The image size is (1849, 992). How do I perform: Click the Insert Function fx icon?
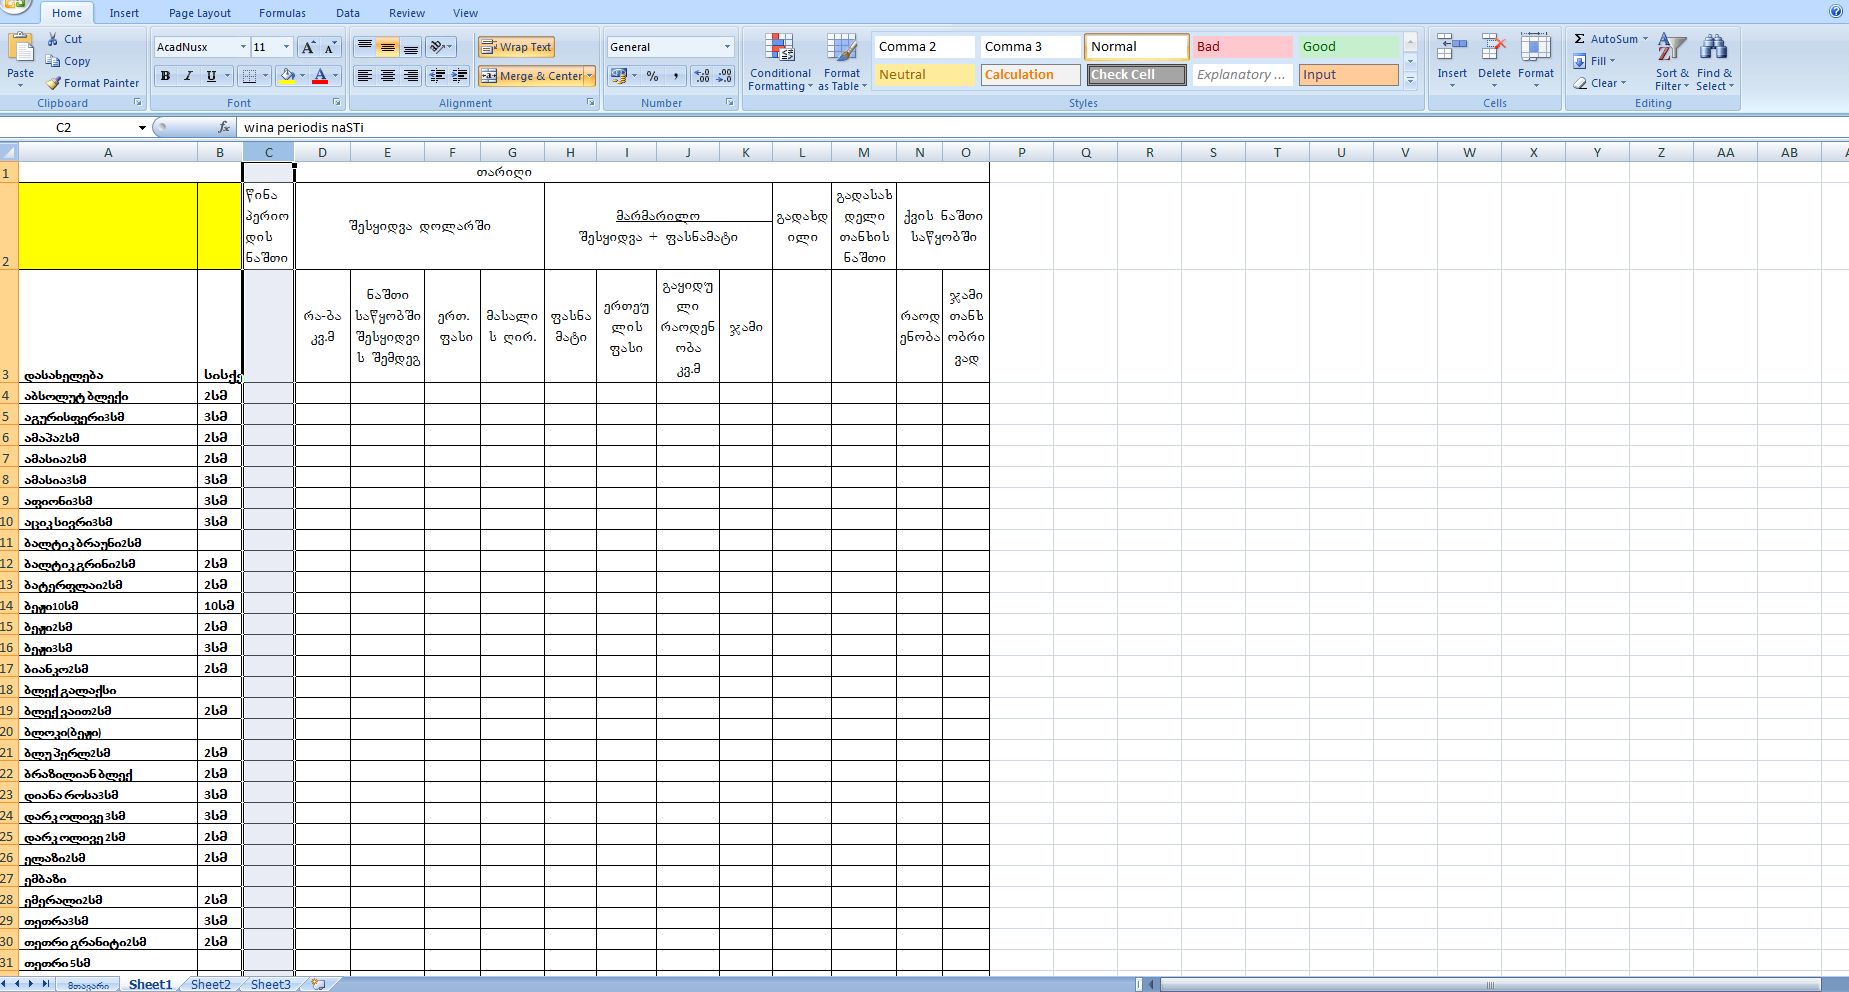point(224,127)
